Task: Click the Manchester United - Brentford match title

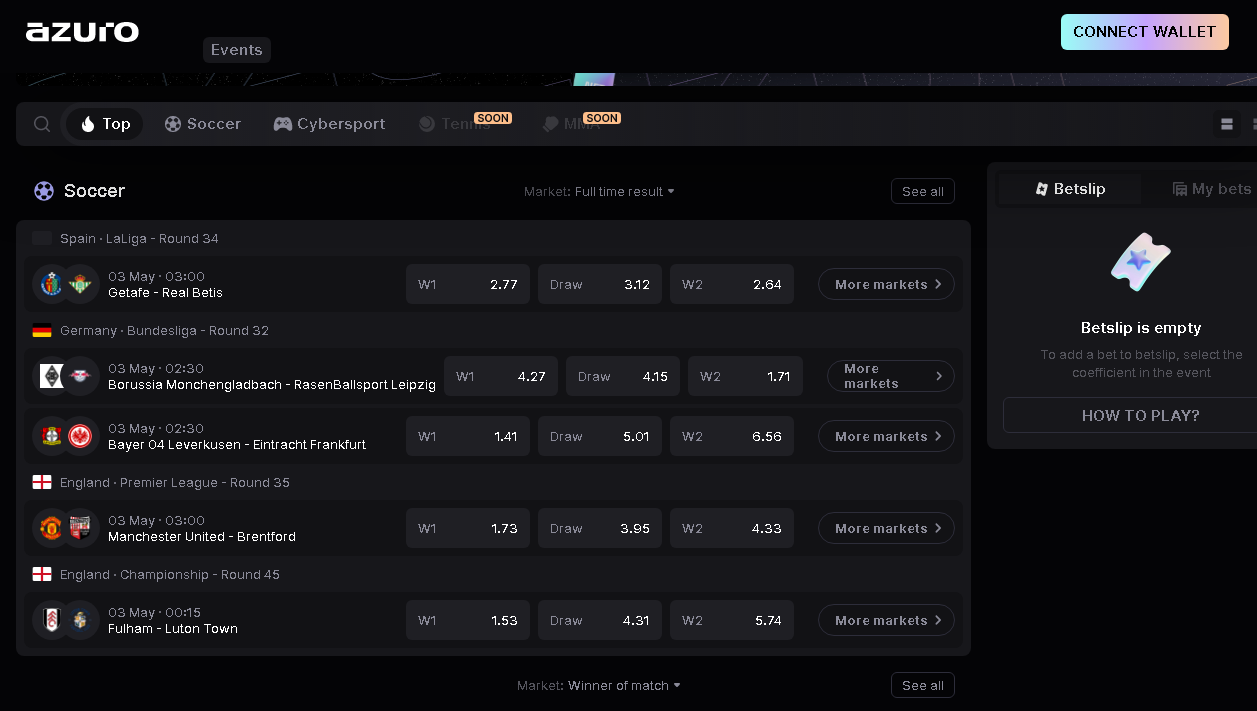Action: click(202, 537)
